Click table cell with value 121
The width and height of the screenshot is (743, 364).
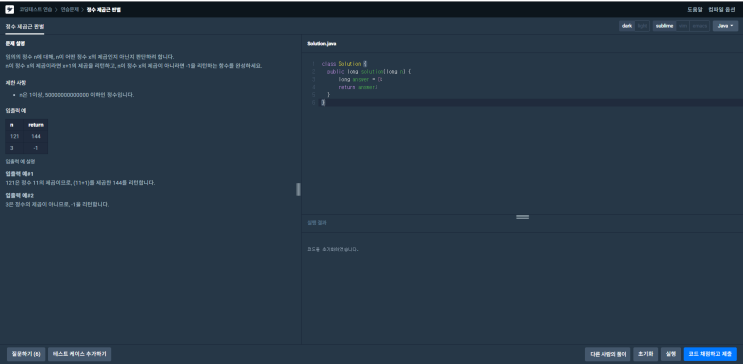click(14, 136)
